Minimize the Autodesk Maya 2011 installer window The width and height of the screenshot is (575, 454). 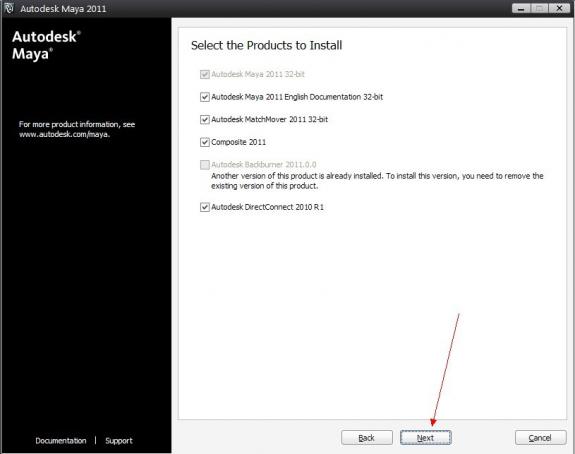click(x=521, y=8)
